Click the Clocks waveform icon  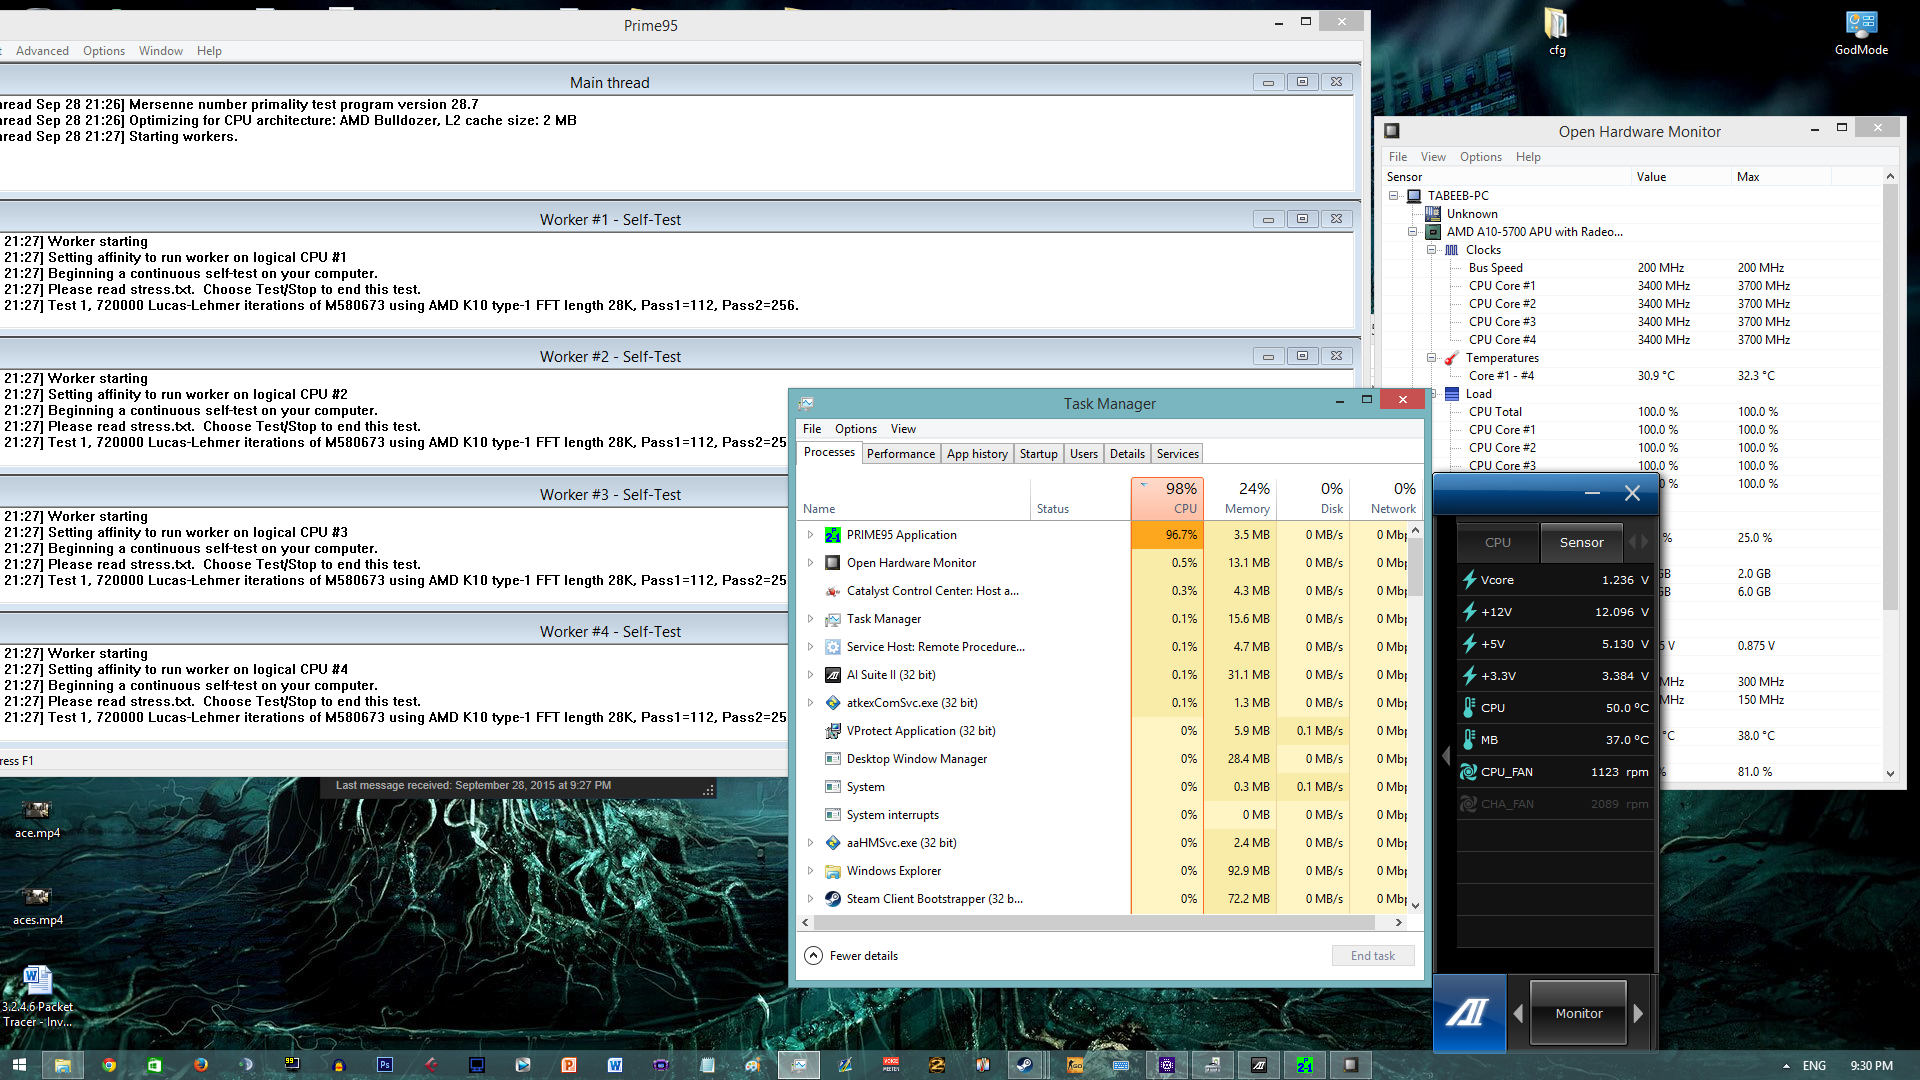pyautogui.click(x=1452, y=250)
